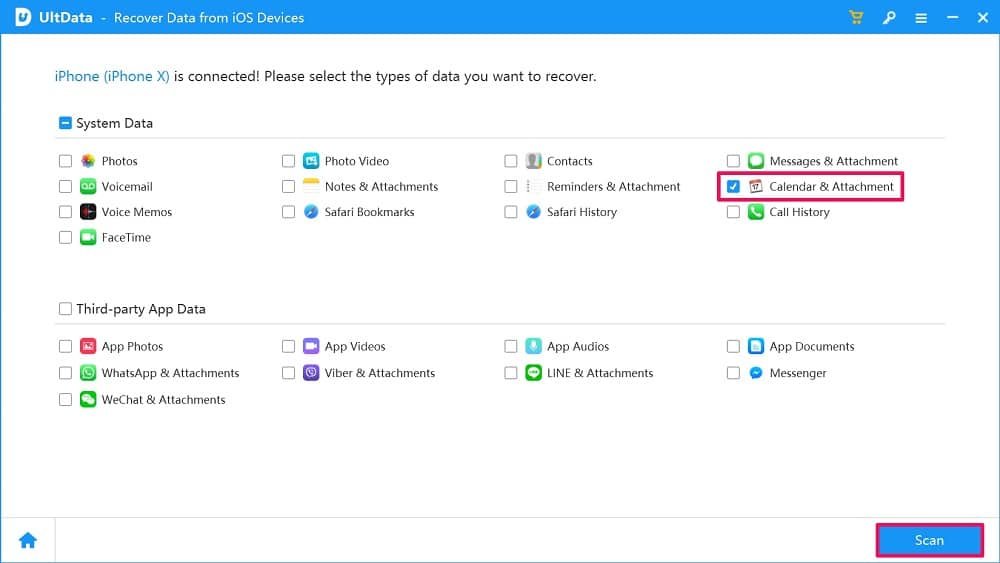The image size is (1000, 563).
Task: Click the FaceTime camera icon
Action: (x=88, y=238)
